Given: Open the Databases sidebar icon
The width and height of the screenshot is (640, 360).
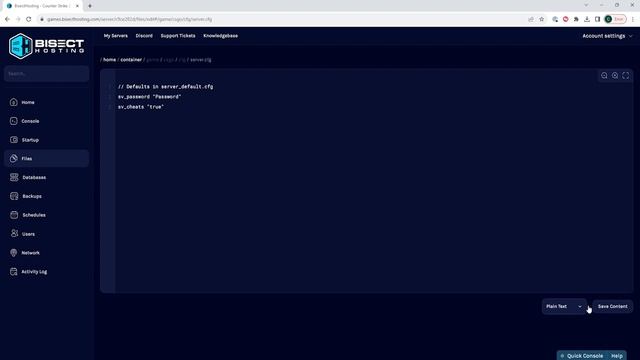Looking at the screenshot, I should (x=14, y=177).
